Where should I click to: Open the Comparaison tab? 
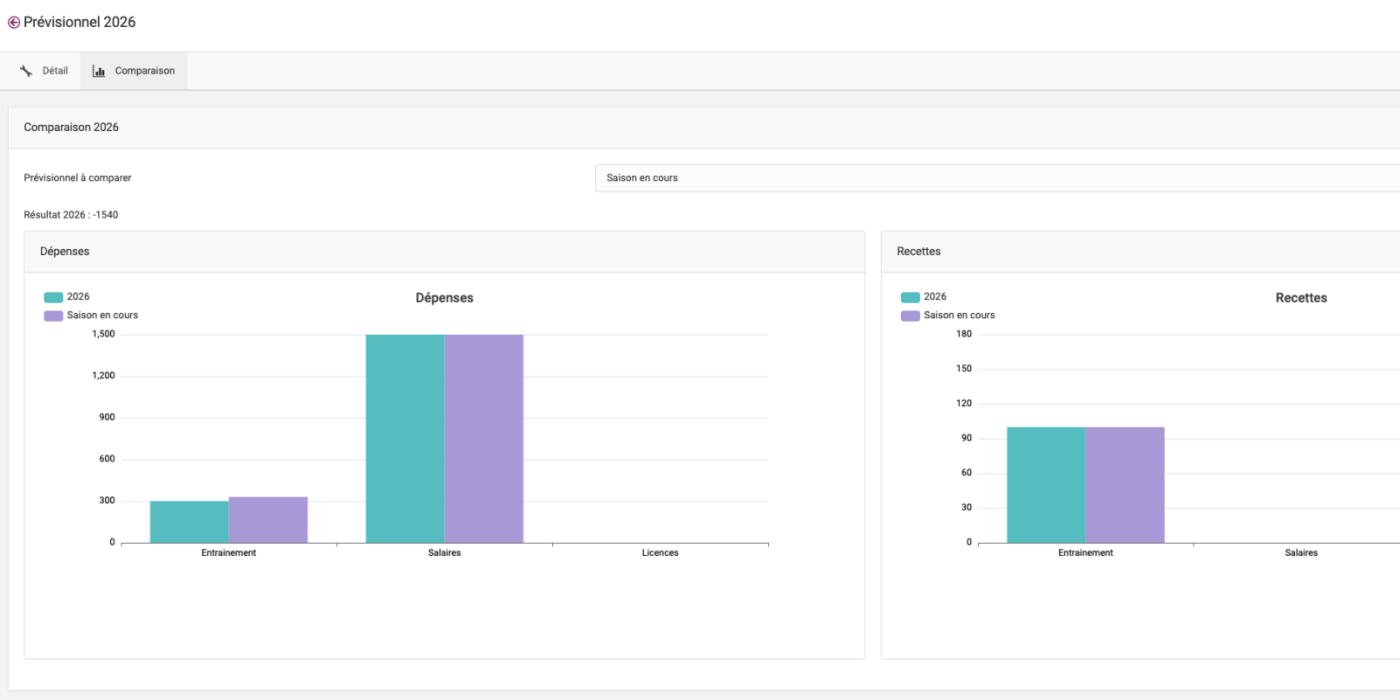(134, 71)
